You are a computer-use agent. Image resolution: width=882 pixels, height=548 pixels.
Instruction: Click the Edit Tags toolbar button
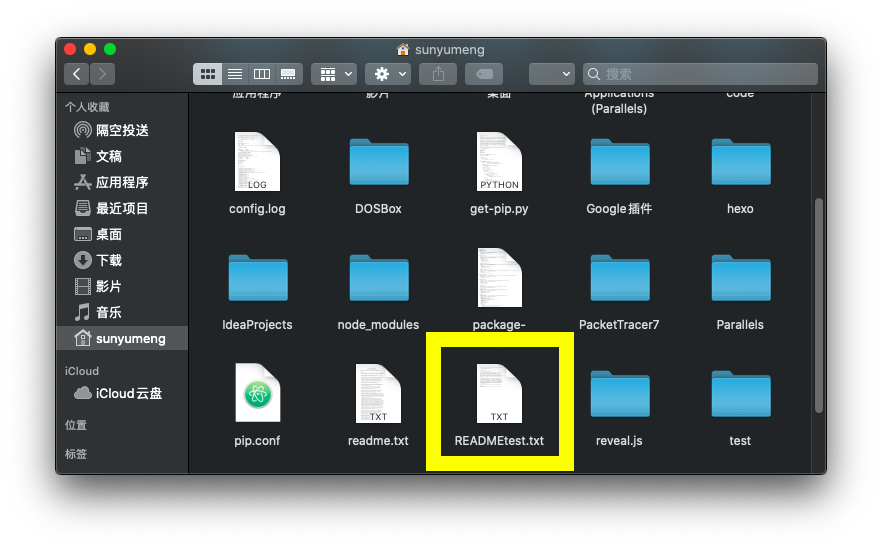tap(484, 74)
